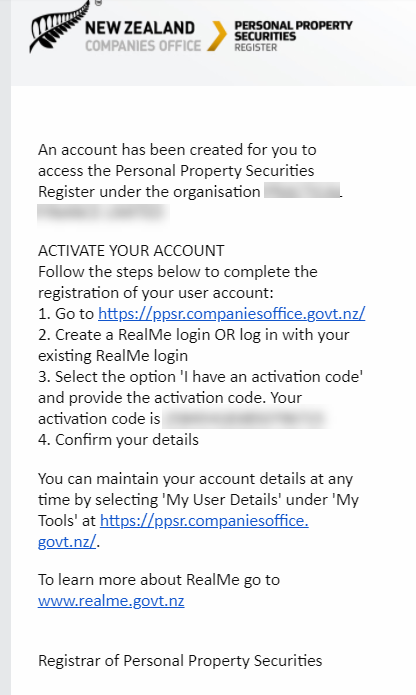Click the gray COMPANIES OFFICE logo text
416x695 pixels.
click(x=143, y=46)
